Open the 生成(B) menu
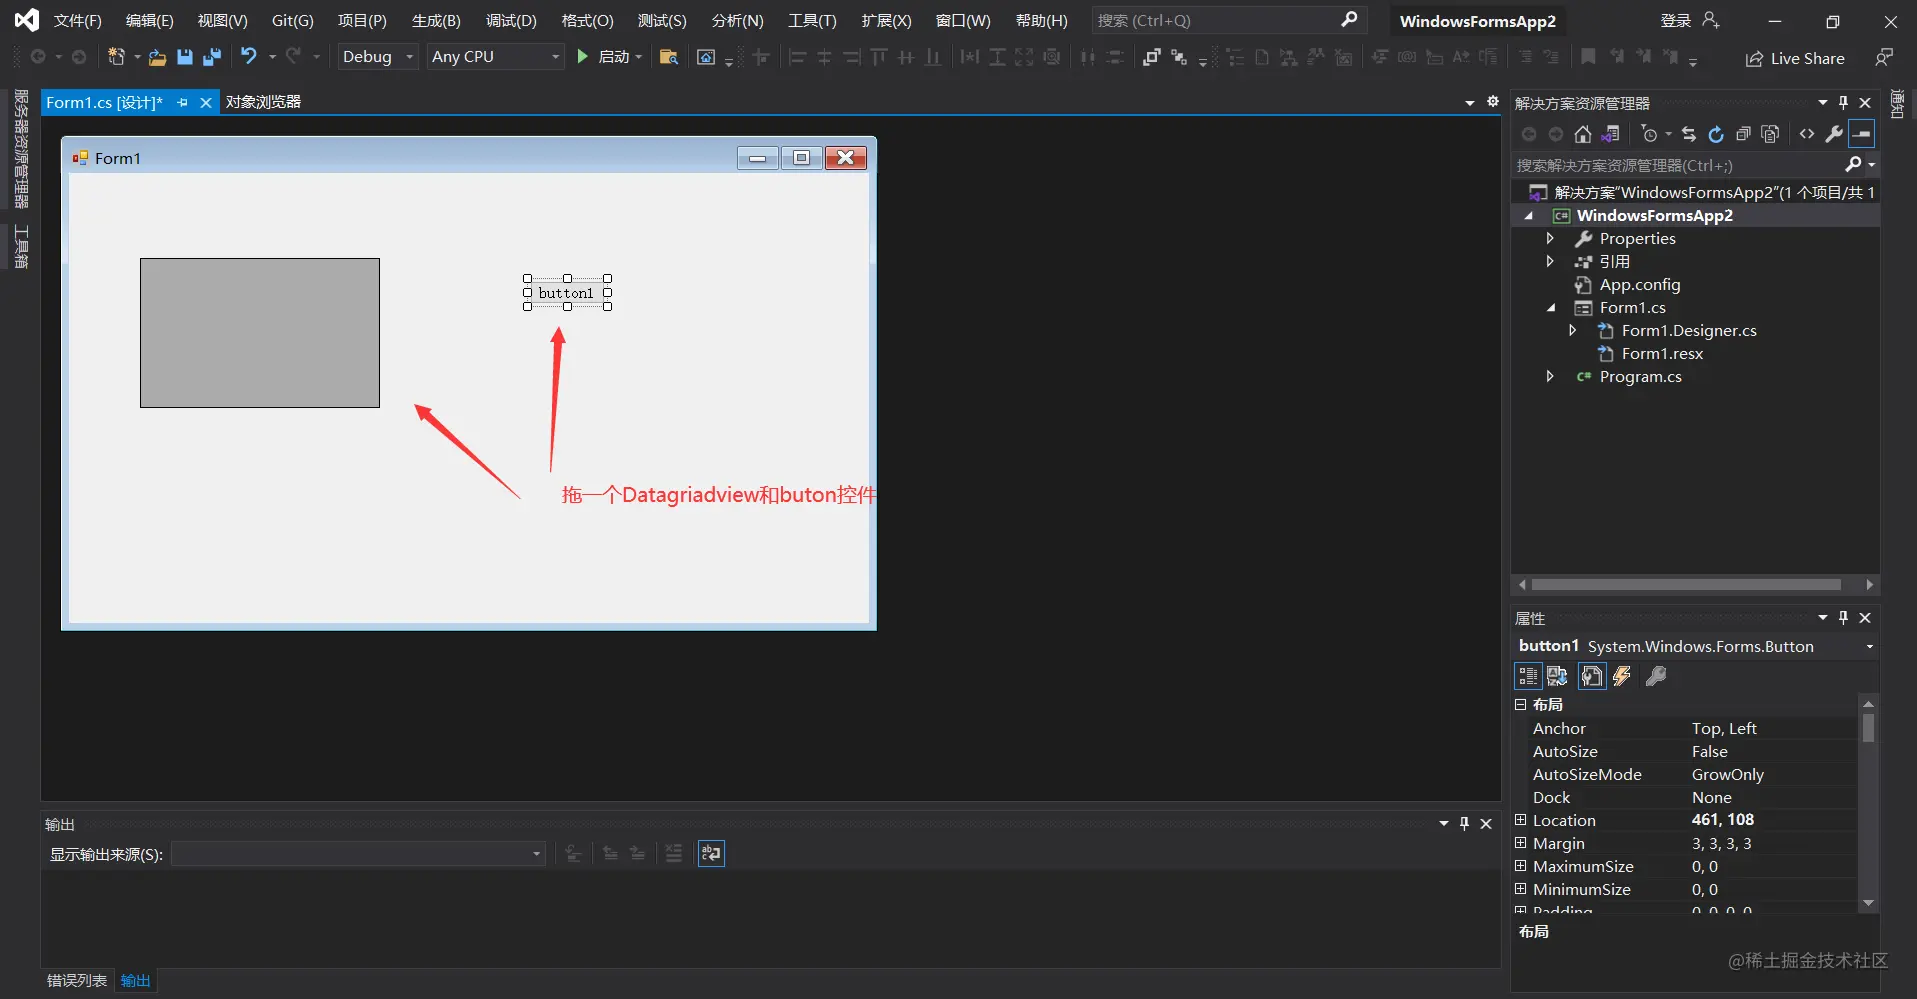This screenshot has width=1917, height=999. coord(436,20)
